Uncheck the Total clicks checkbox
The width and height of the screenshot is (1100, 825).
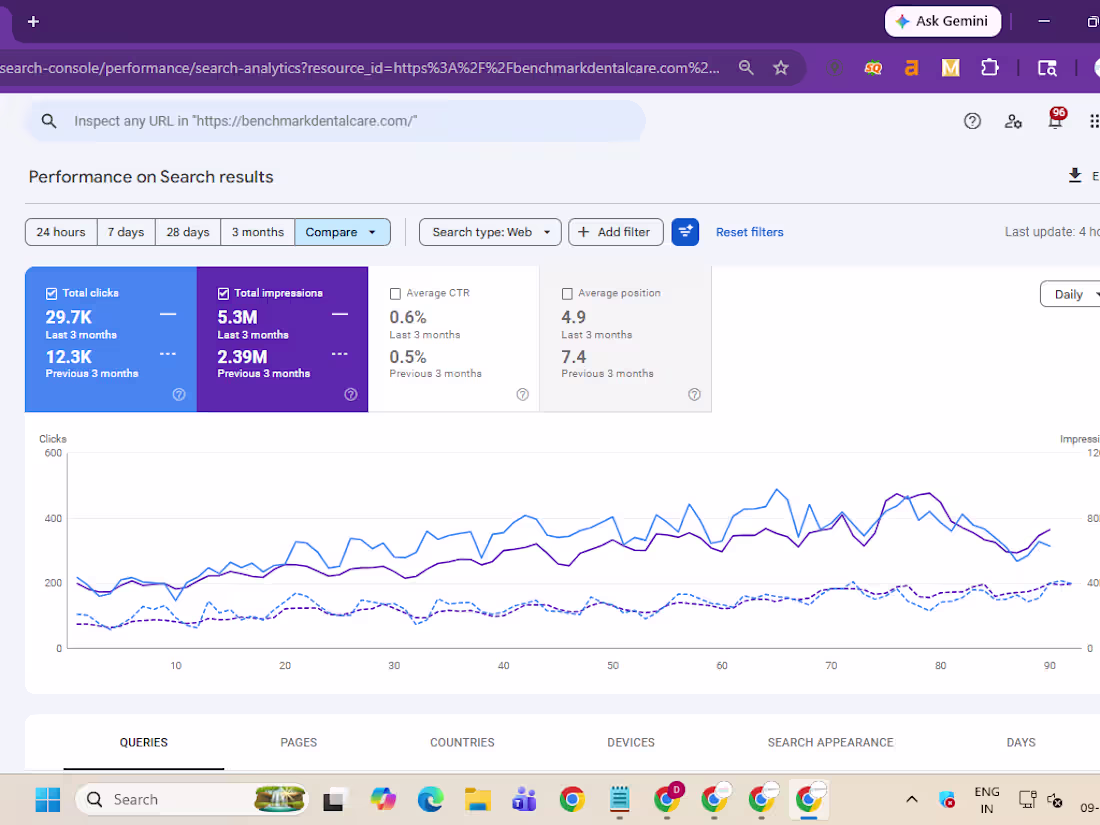click(x=51, y=294)
